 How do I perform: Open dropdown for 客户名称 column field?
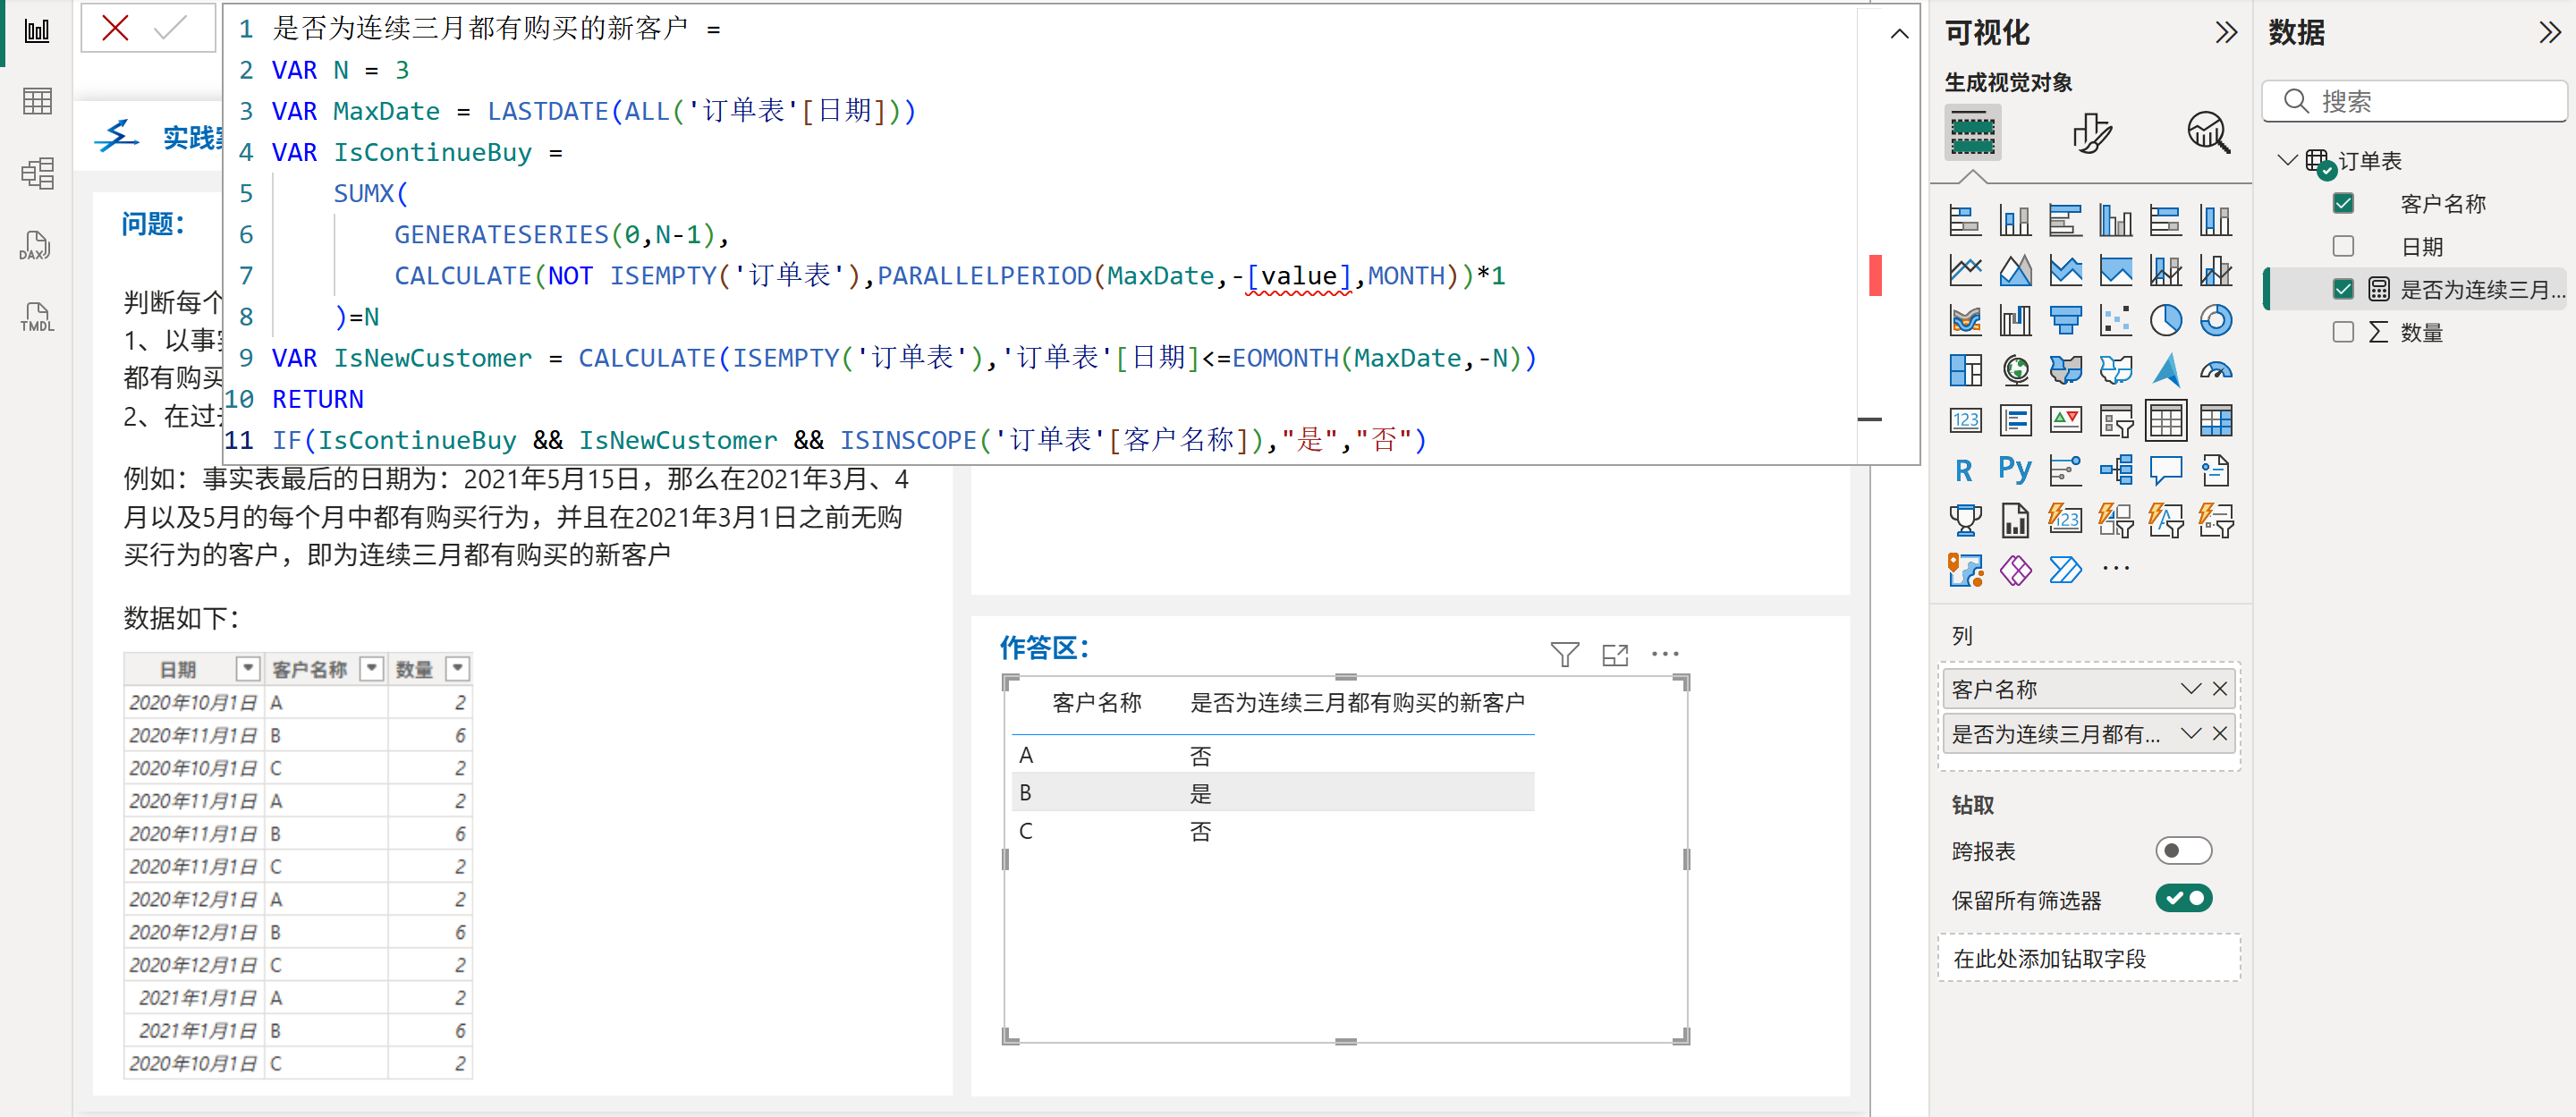coord(2190,689)
